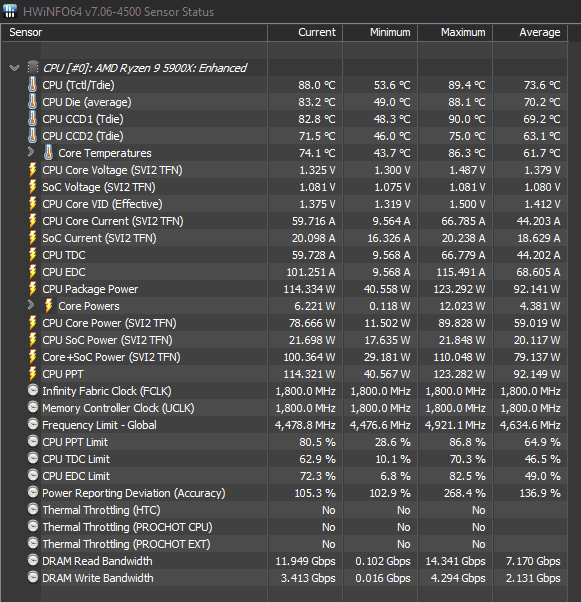Click lightning icon for CPU TDC

(x=33, y=255)
